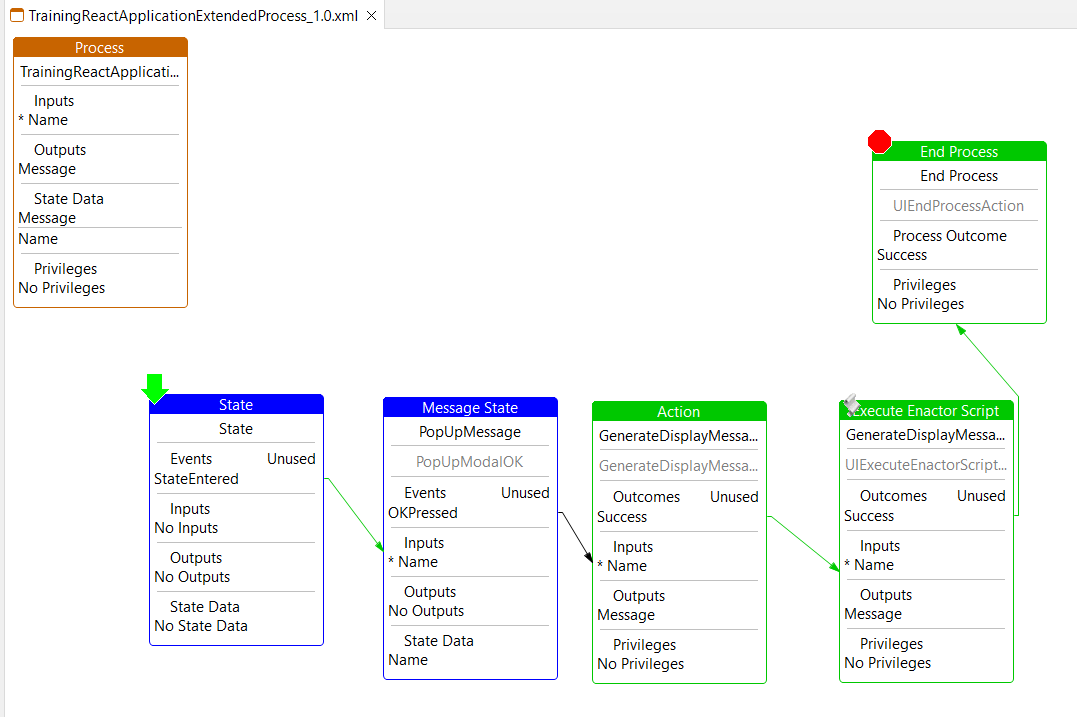1077x717 pixels.
Task: Select the orange Process node header
Action: [x=100, y=47]
